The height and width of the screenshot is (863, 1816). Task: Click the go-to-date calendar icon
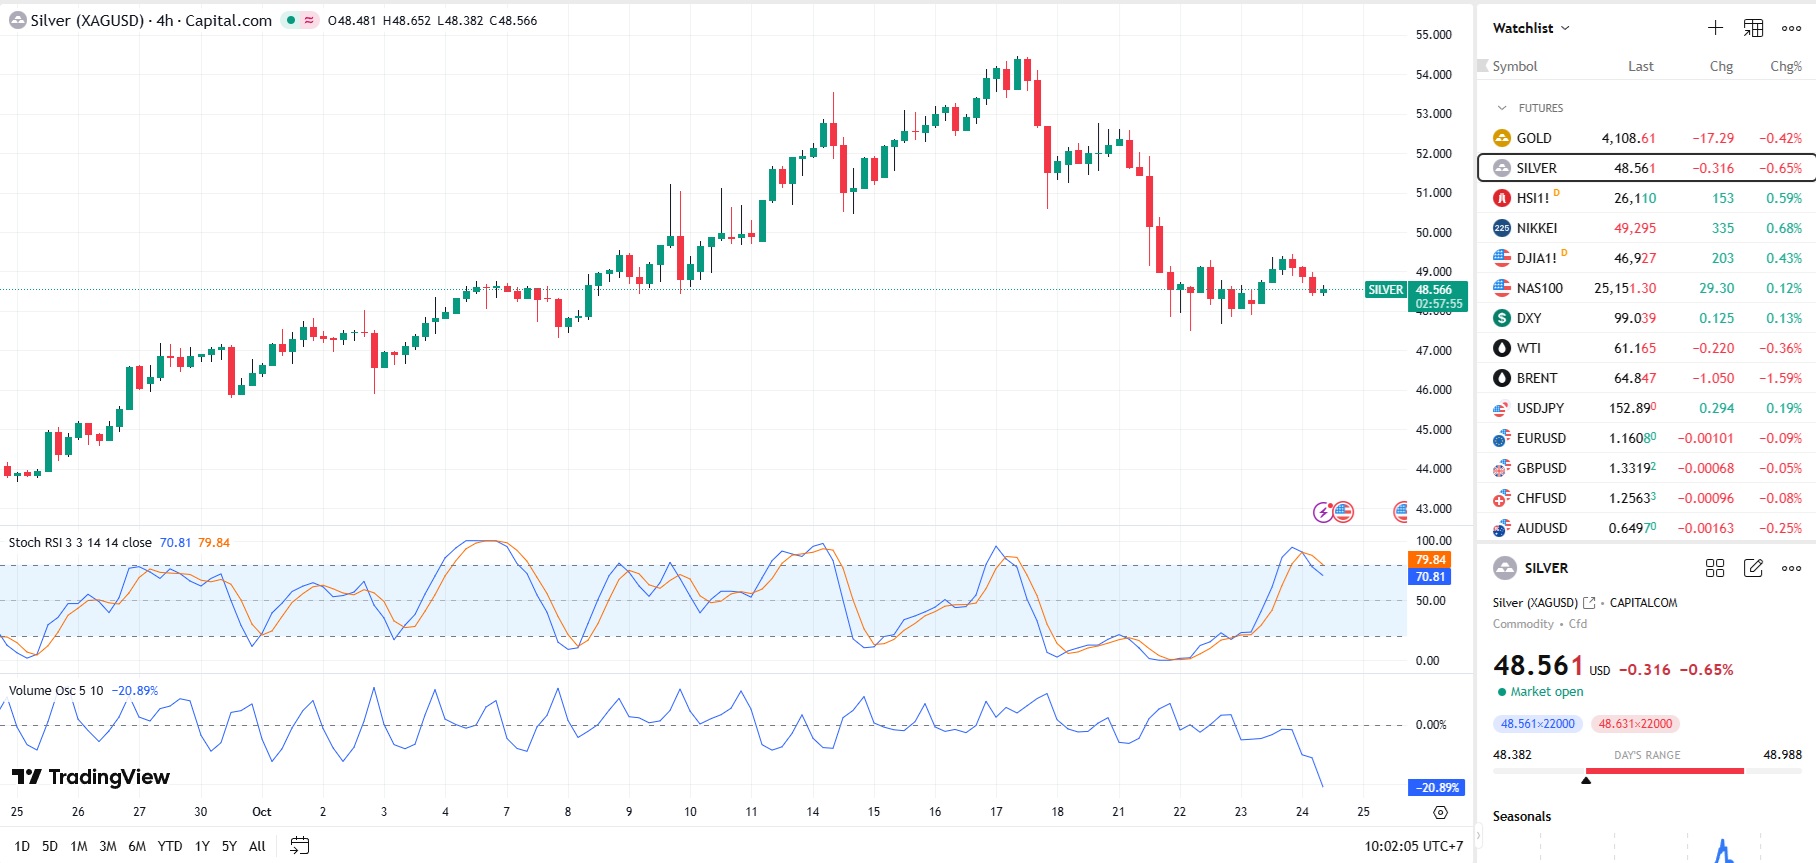pyautogui.click(x=299, y=846)
